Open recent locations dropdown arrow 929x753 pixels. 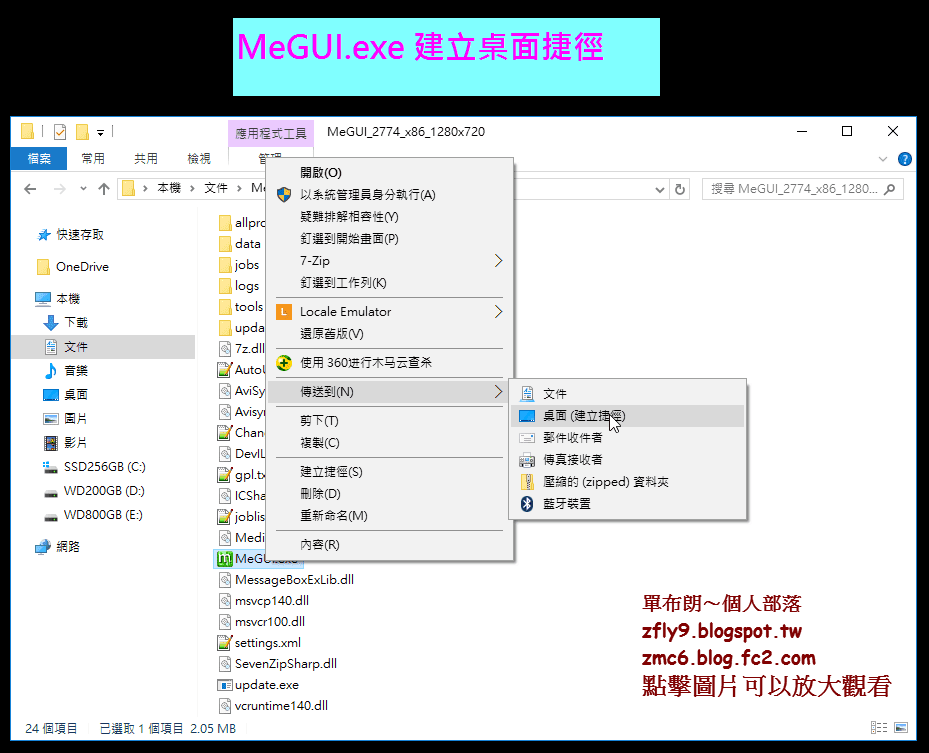tap(83, 189)
